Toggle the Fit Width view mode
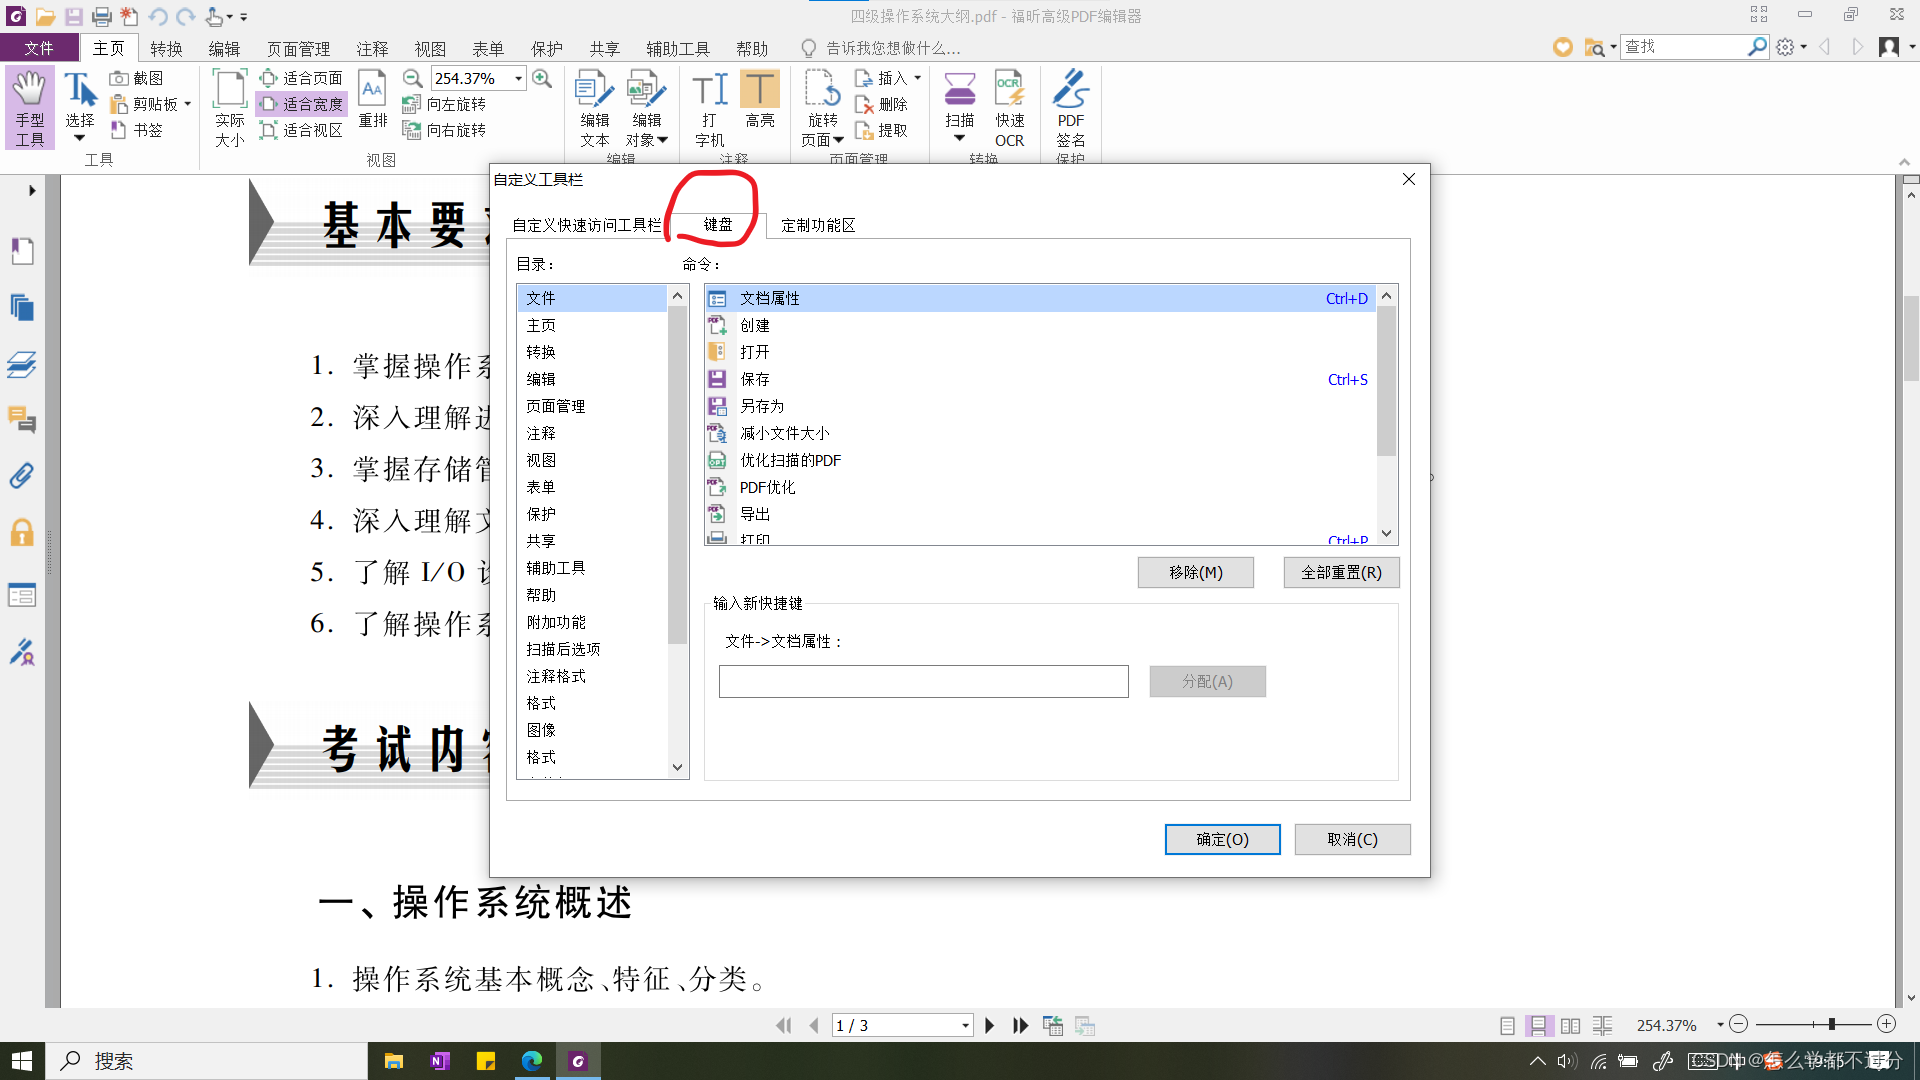1920x1080 pixels. [302, 104]
